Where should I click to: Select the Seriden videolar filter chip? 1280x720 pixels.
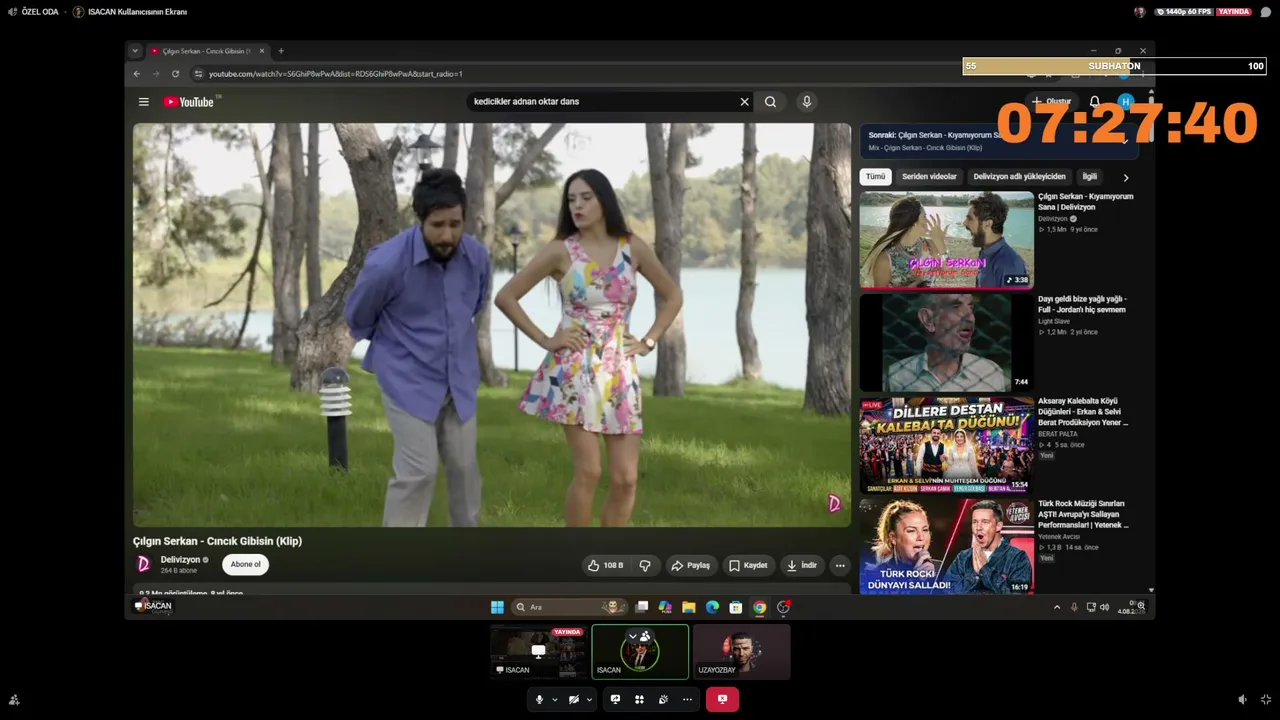929,177
